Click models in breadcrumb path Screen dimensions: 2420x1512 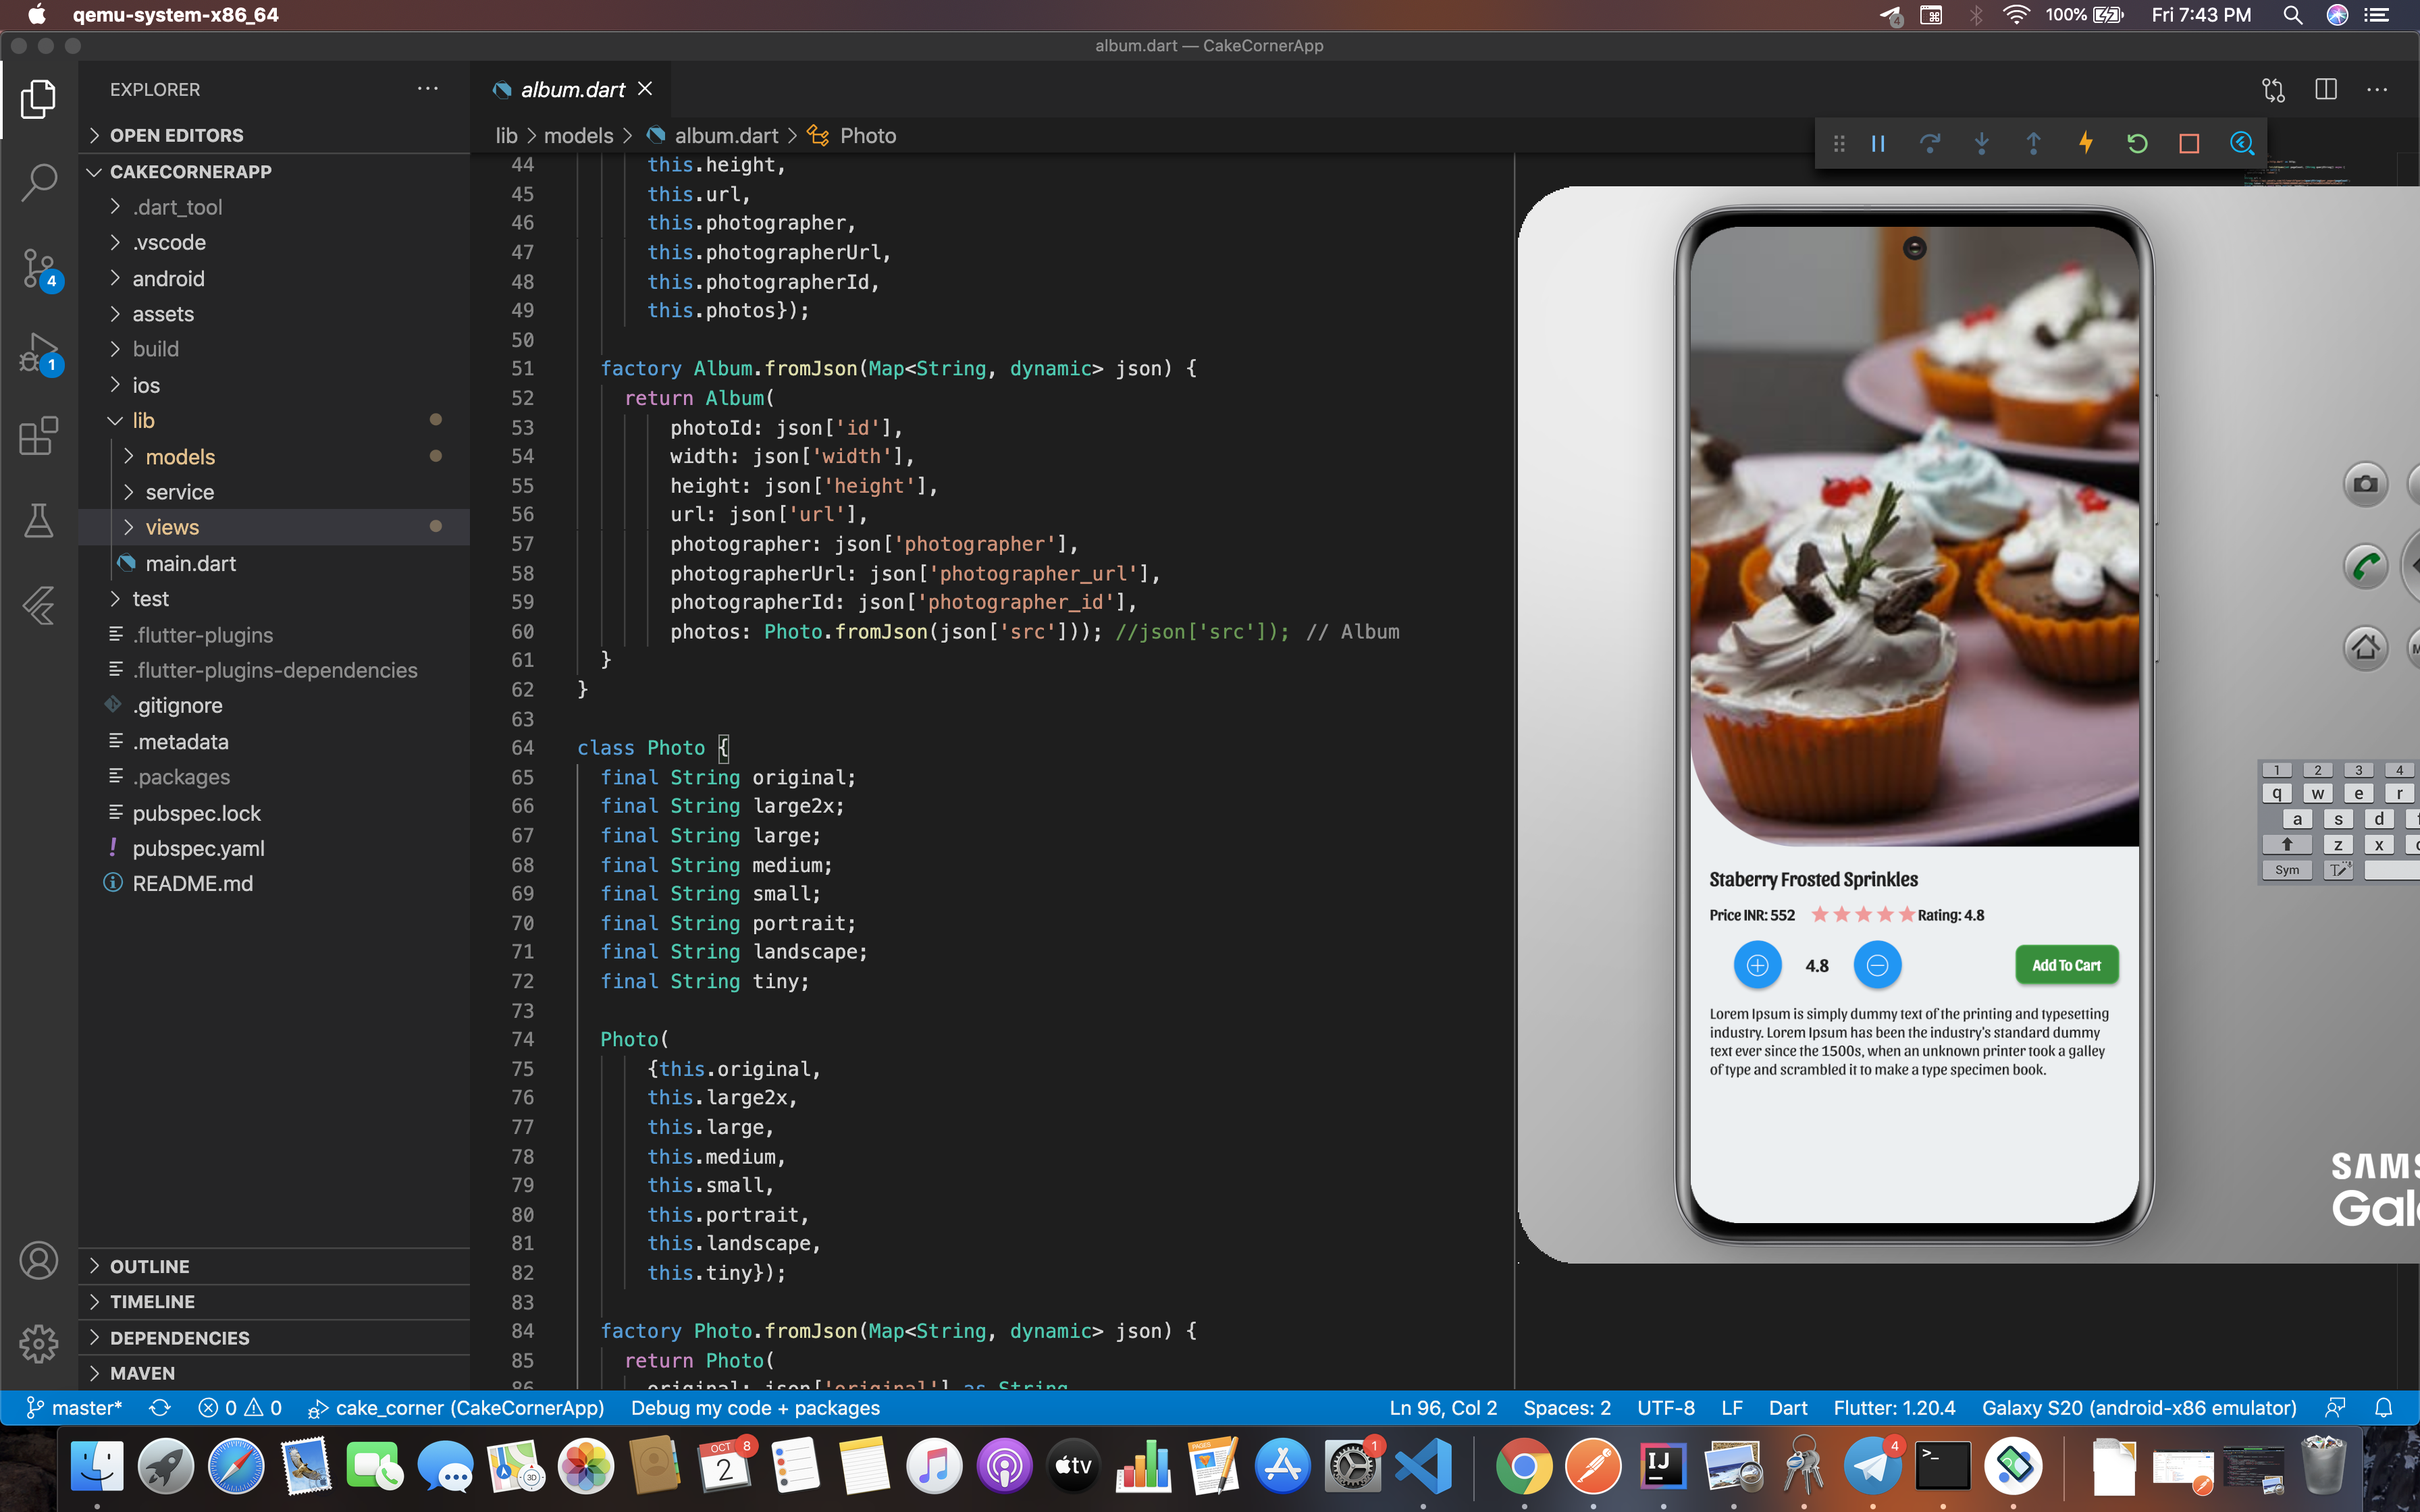tap(578, 136)
